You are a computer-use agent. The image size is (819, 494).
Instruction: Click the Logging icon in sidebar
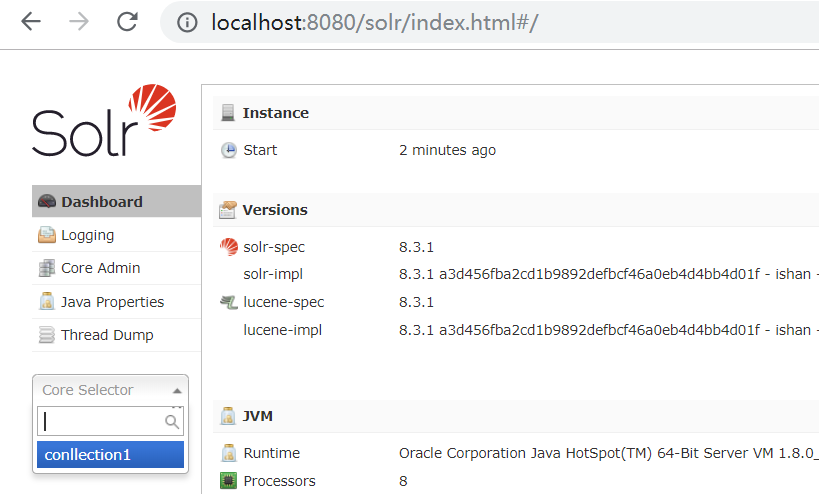click(47, 236)
